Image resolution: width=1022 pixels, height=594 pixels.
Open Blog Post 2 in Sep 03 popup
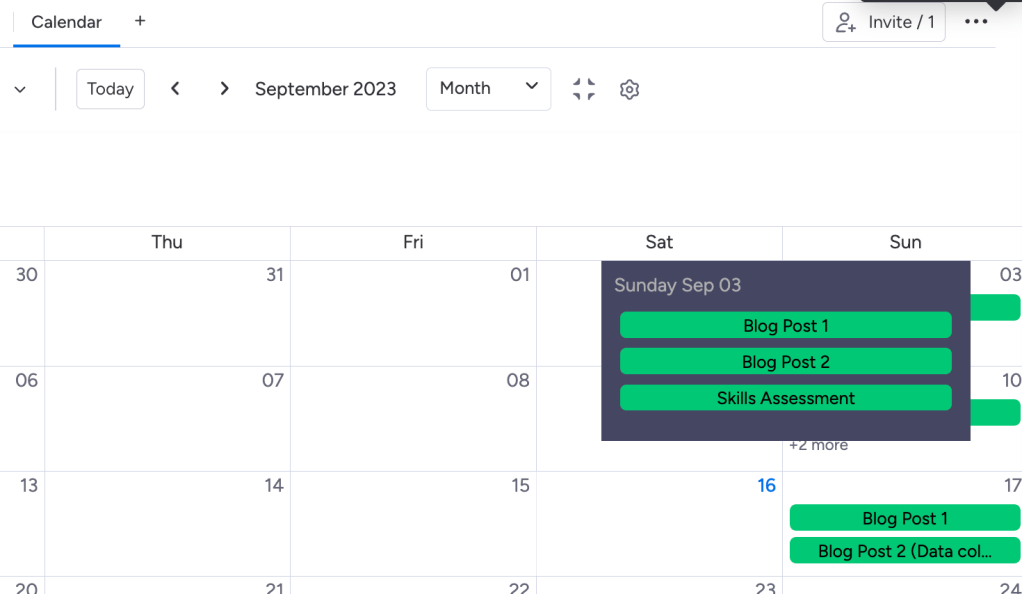coord(785,362)
